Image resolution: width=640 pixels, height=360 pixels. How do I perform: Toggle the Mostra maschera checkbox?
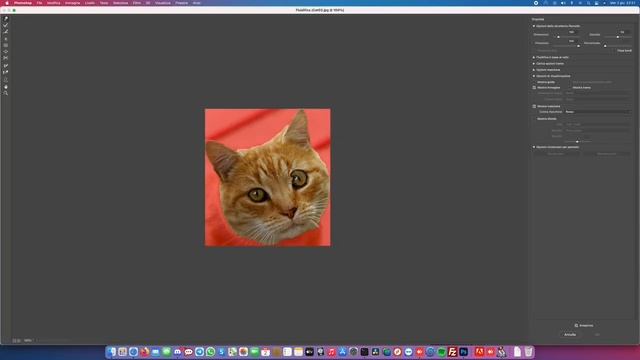coord(534,106)
